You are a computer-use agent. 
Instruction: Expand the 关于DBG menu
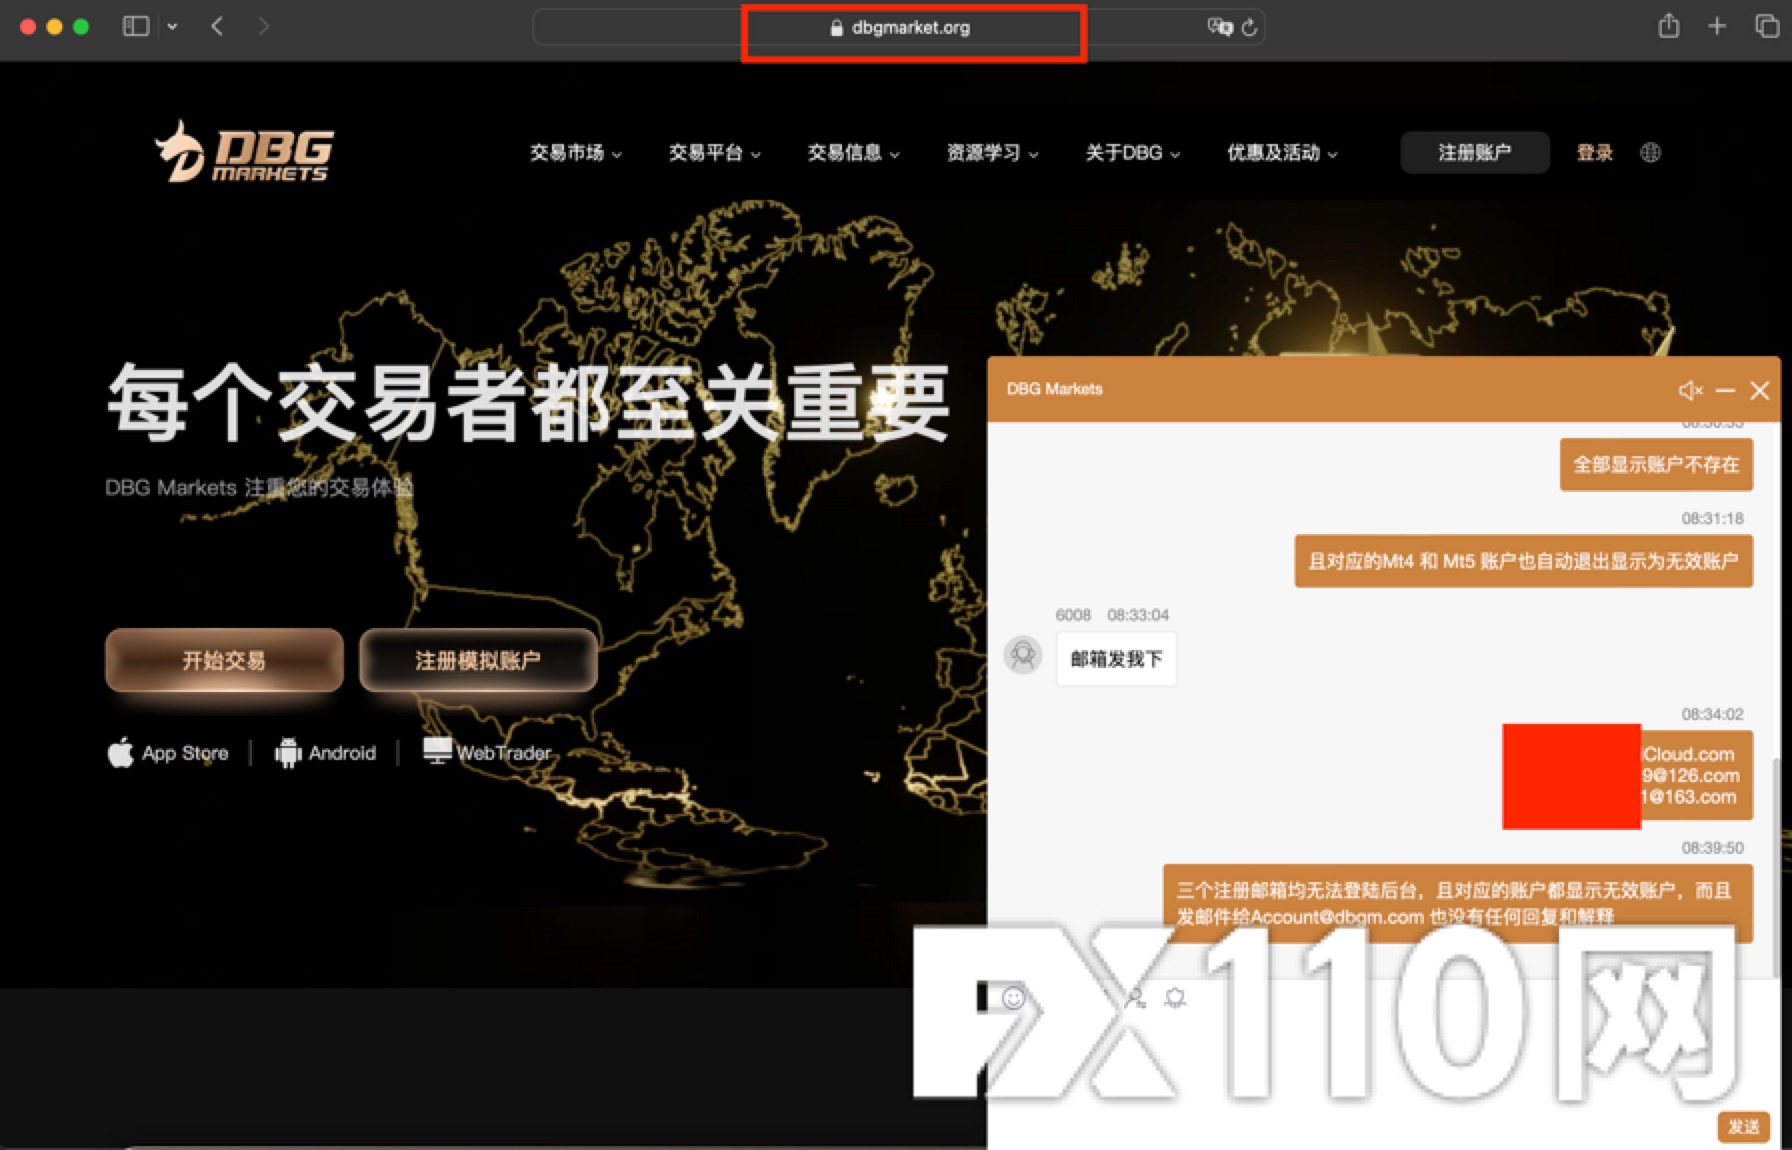(x=1132, y=153)
